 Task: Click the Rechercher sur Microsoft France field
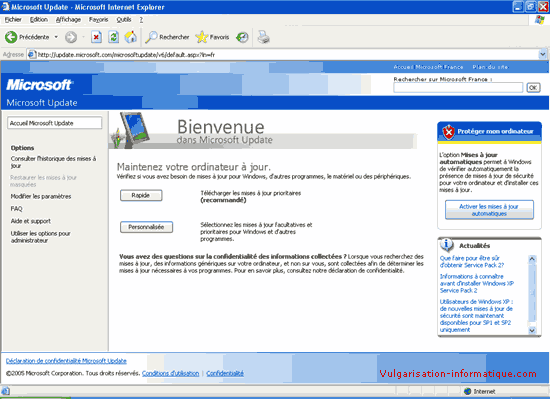pos(458,88)
